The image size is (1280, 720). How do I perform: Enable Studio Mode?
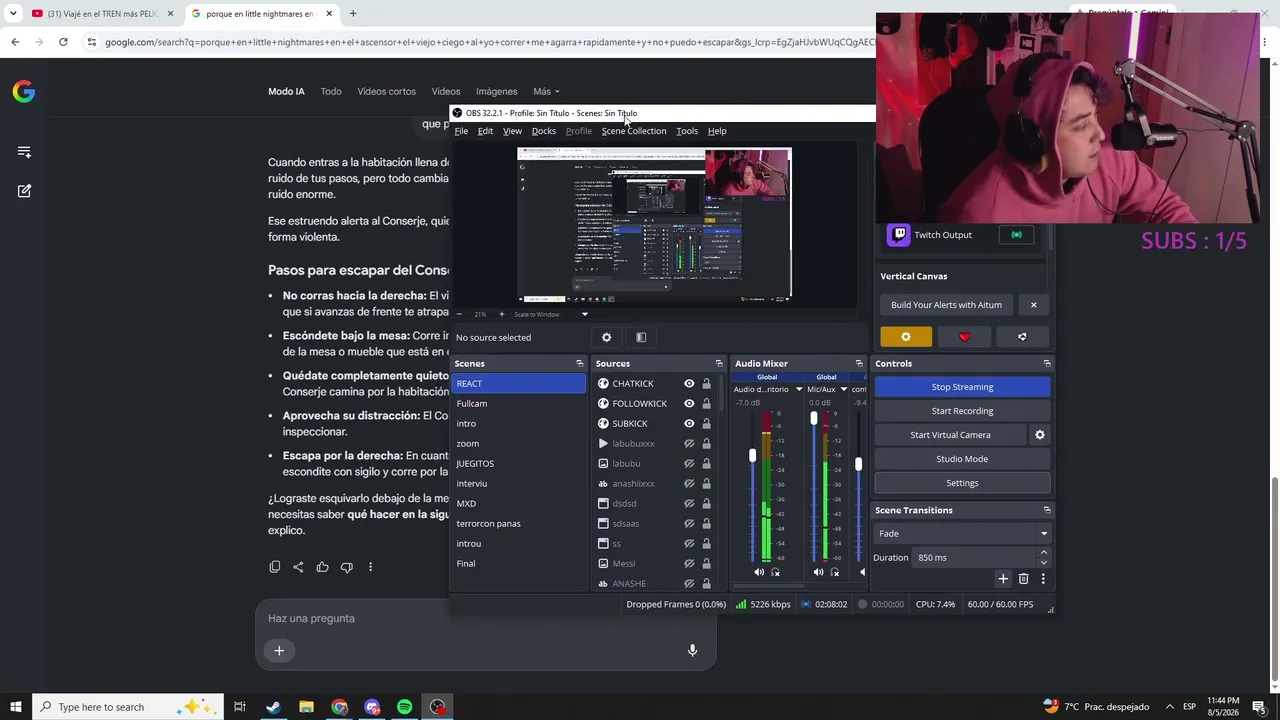(x=962, y=459)
